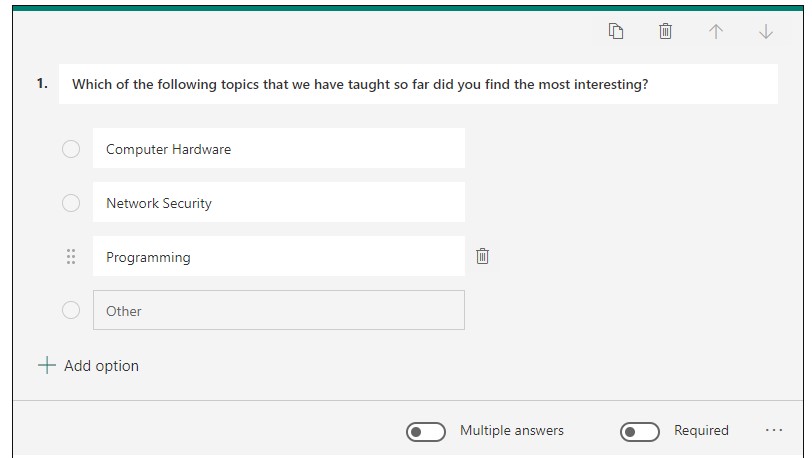Viewport: 812px width, 458px height.
Task: Copy the question using the duplicate icon
Action: pos(616,32)
